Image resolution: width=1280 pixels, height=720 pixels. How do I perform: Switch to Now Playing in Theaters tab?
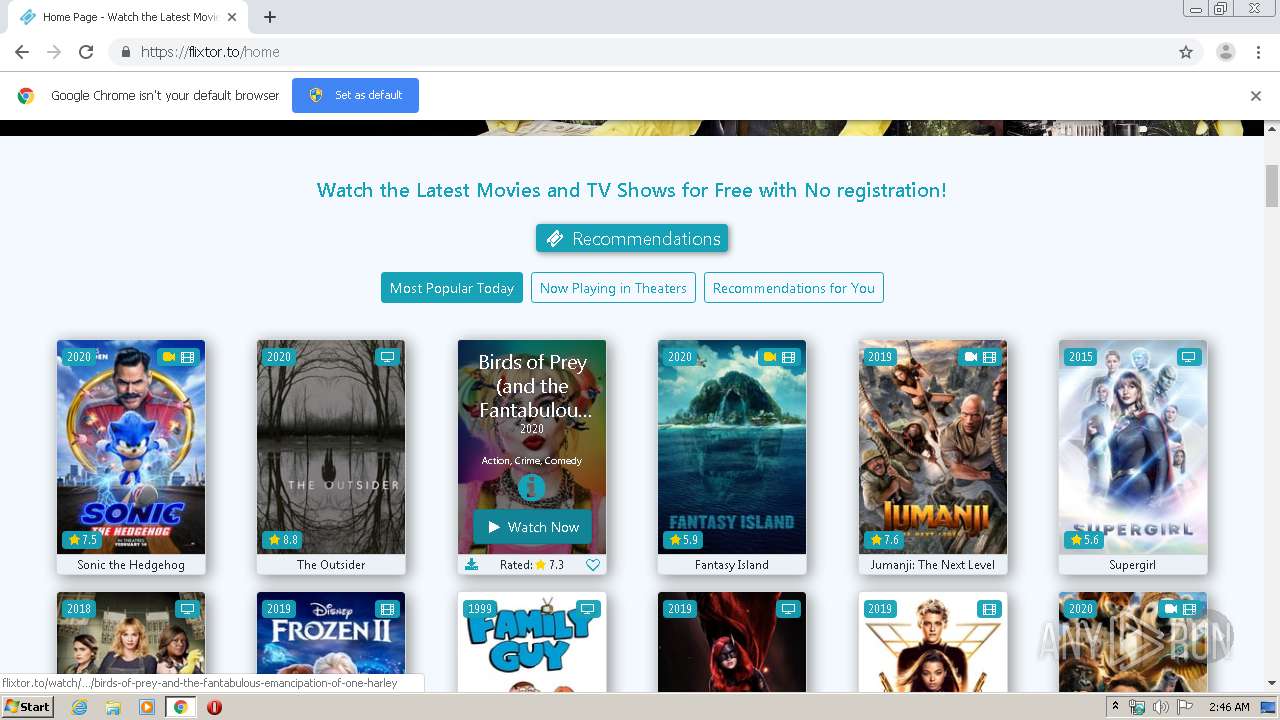tap(613, 288)
